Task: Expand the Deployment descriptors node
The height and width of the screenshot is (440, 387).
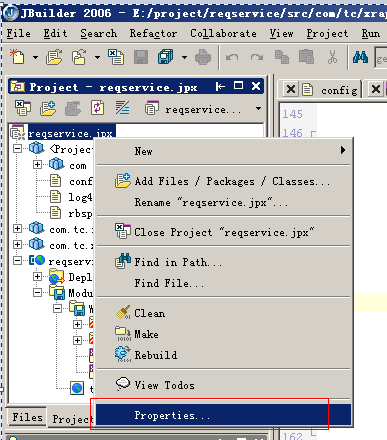Action: click(37, 276)
